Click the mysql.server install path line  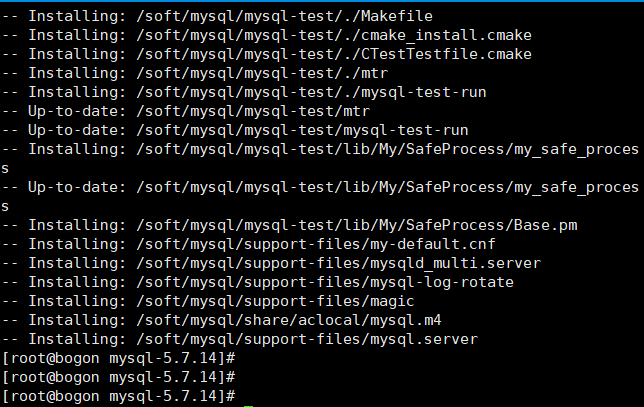tap(240, 339)
